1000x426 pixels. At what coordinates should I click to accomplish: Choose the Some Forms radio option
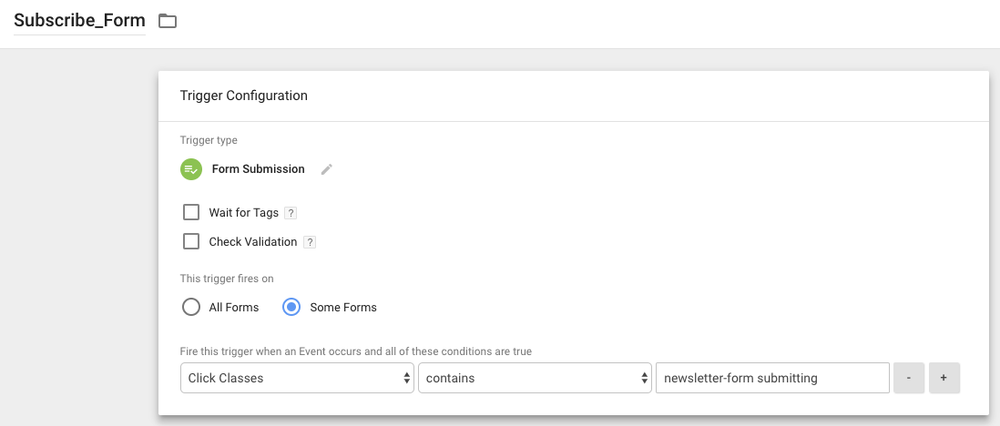(x=292, y=307)
